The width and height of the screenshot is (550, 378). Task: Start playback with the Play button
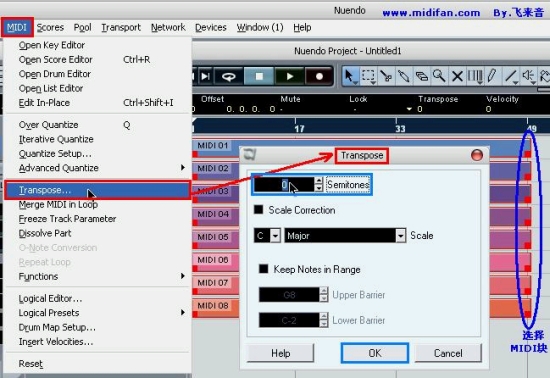[x=289, y=76]
